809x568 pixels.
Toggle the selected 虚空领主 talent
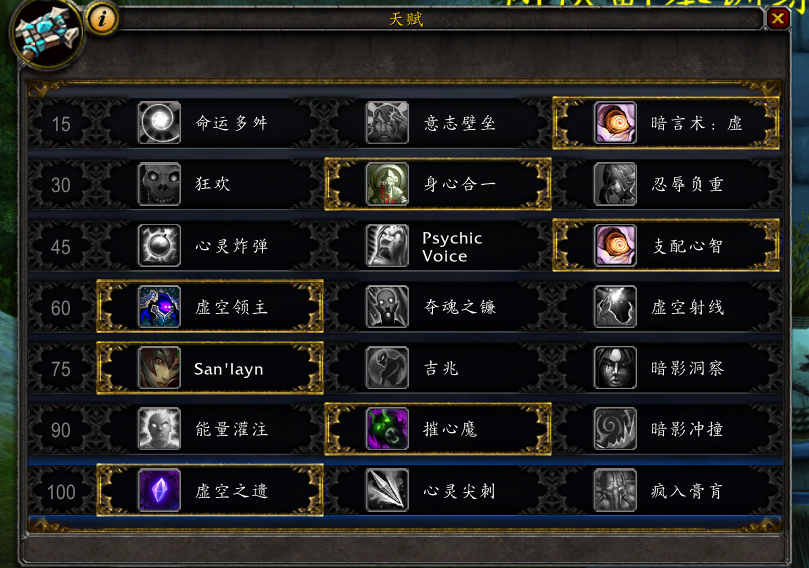pos(210,306)
